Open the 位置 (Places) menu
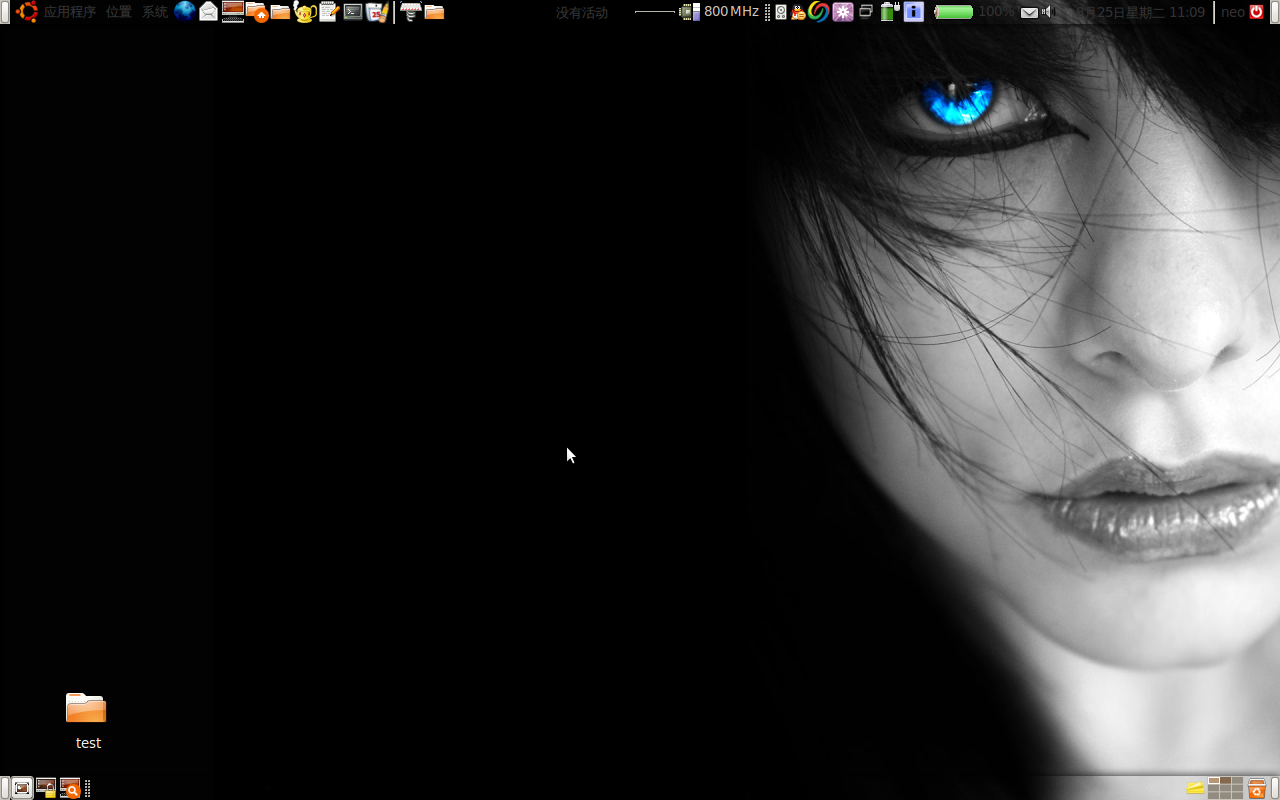This screenshot has width=1280, height=800. click(x=119, y=12)
